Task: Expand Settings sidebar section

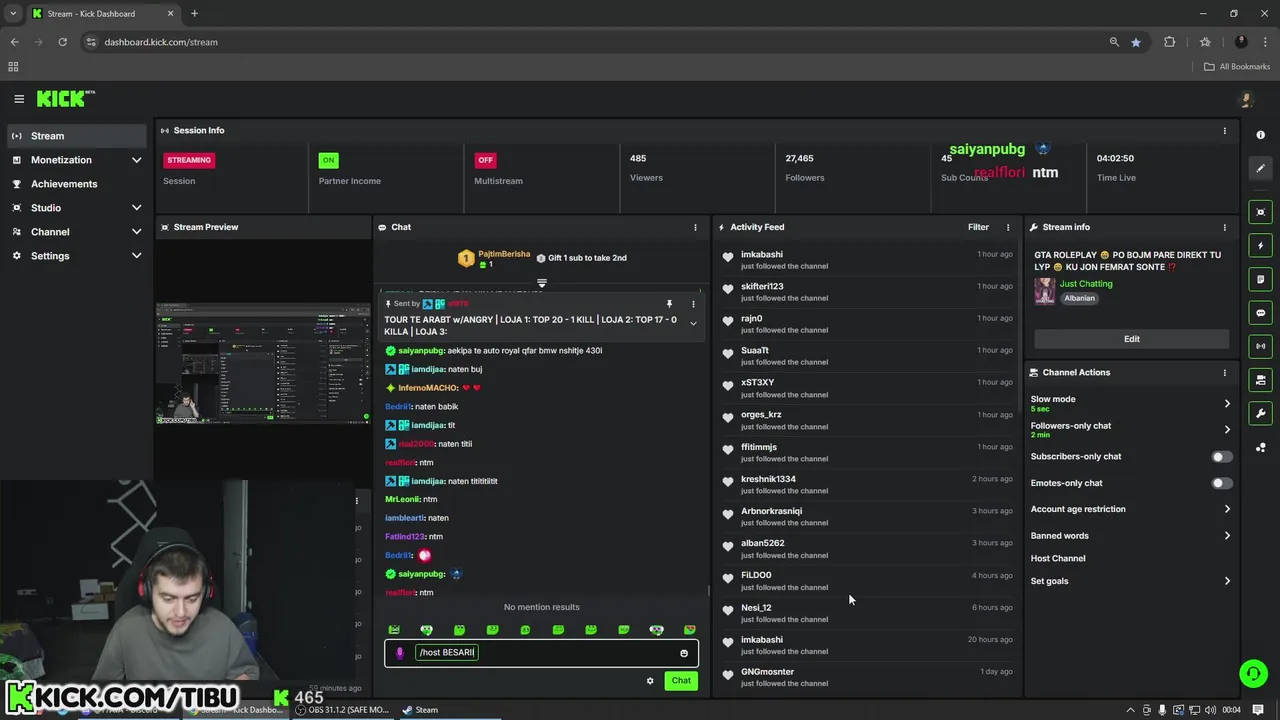Action: click(x=137, y=256)
